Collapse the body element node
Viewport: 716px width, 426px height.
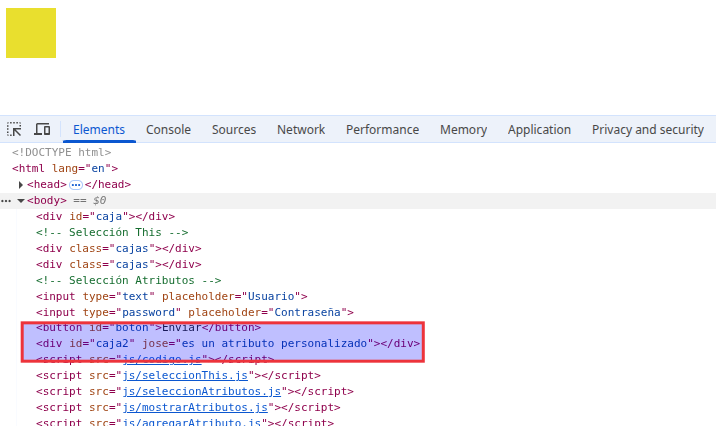pos(21,200)
